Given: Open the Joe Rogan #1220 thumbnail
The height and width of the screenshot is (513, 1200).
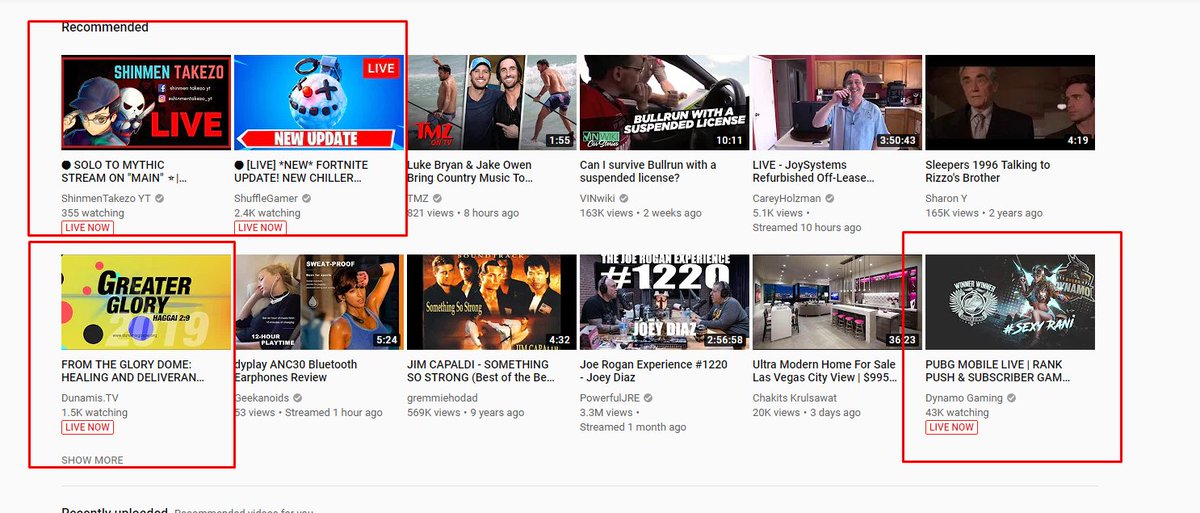Looking at the screenshot, I should (665, 302).
